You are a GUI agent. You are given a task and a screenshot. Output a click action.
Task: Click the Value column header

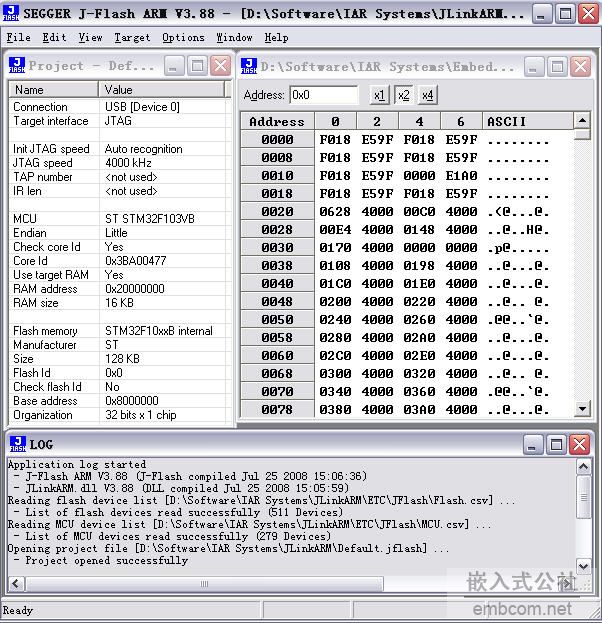(x=161, y=89)
